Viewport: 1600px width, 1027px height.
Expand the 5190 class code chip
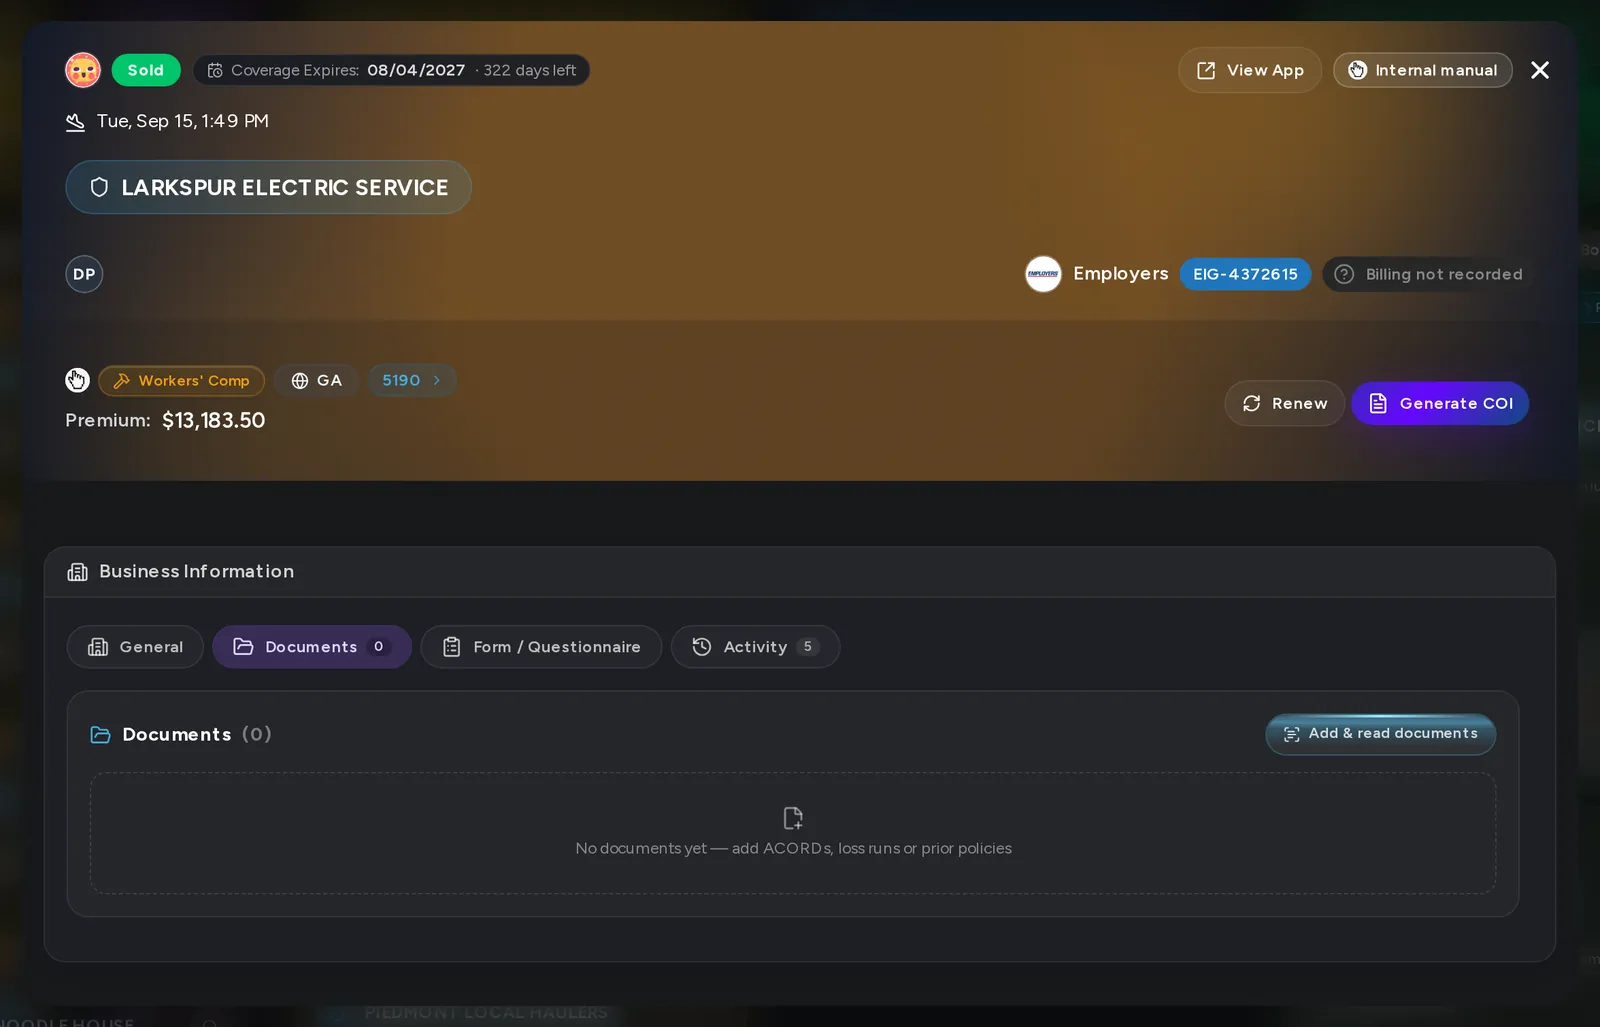coord(412,380)
